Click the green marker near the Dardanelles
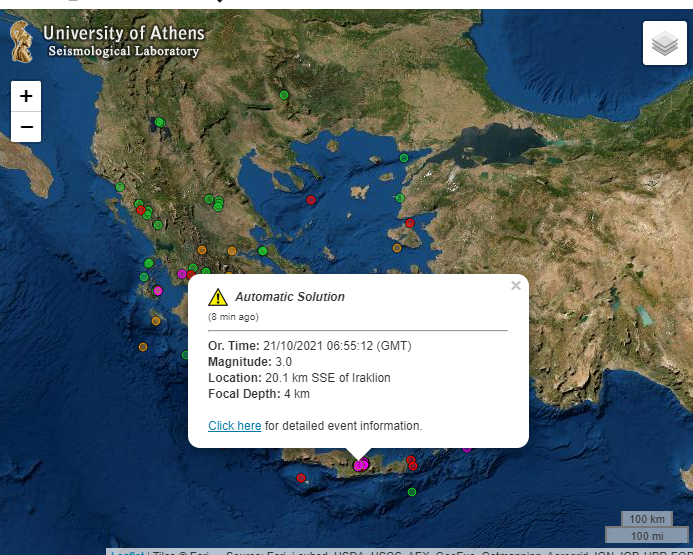The width and height of the screenshot is (693, 555). point(404,158)
